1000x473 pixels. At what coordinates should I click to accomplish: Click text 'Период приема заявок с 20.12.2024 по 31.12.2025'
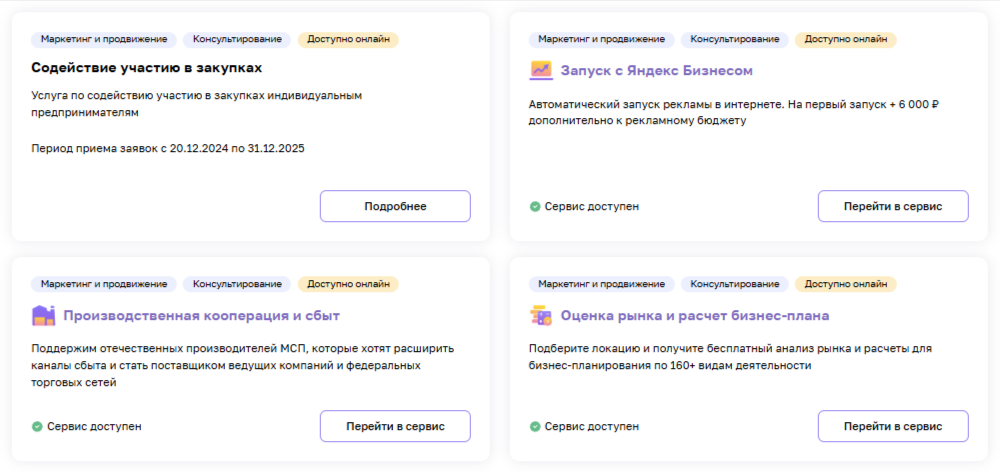click(168, 149)
